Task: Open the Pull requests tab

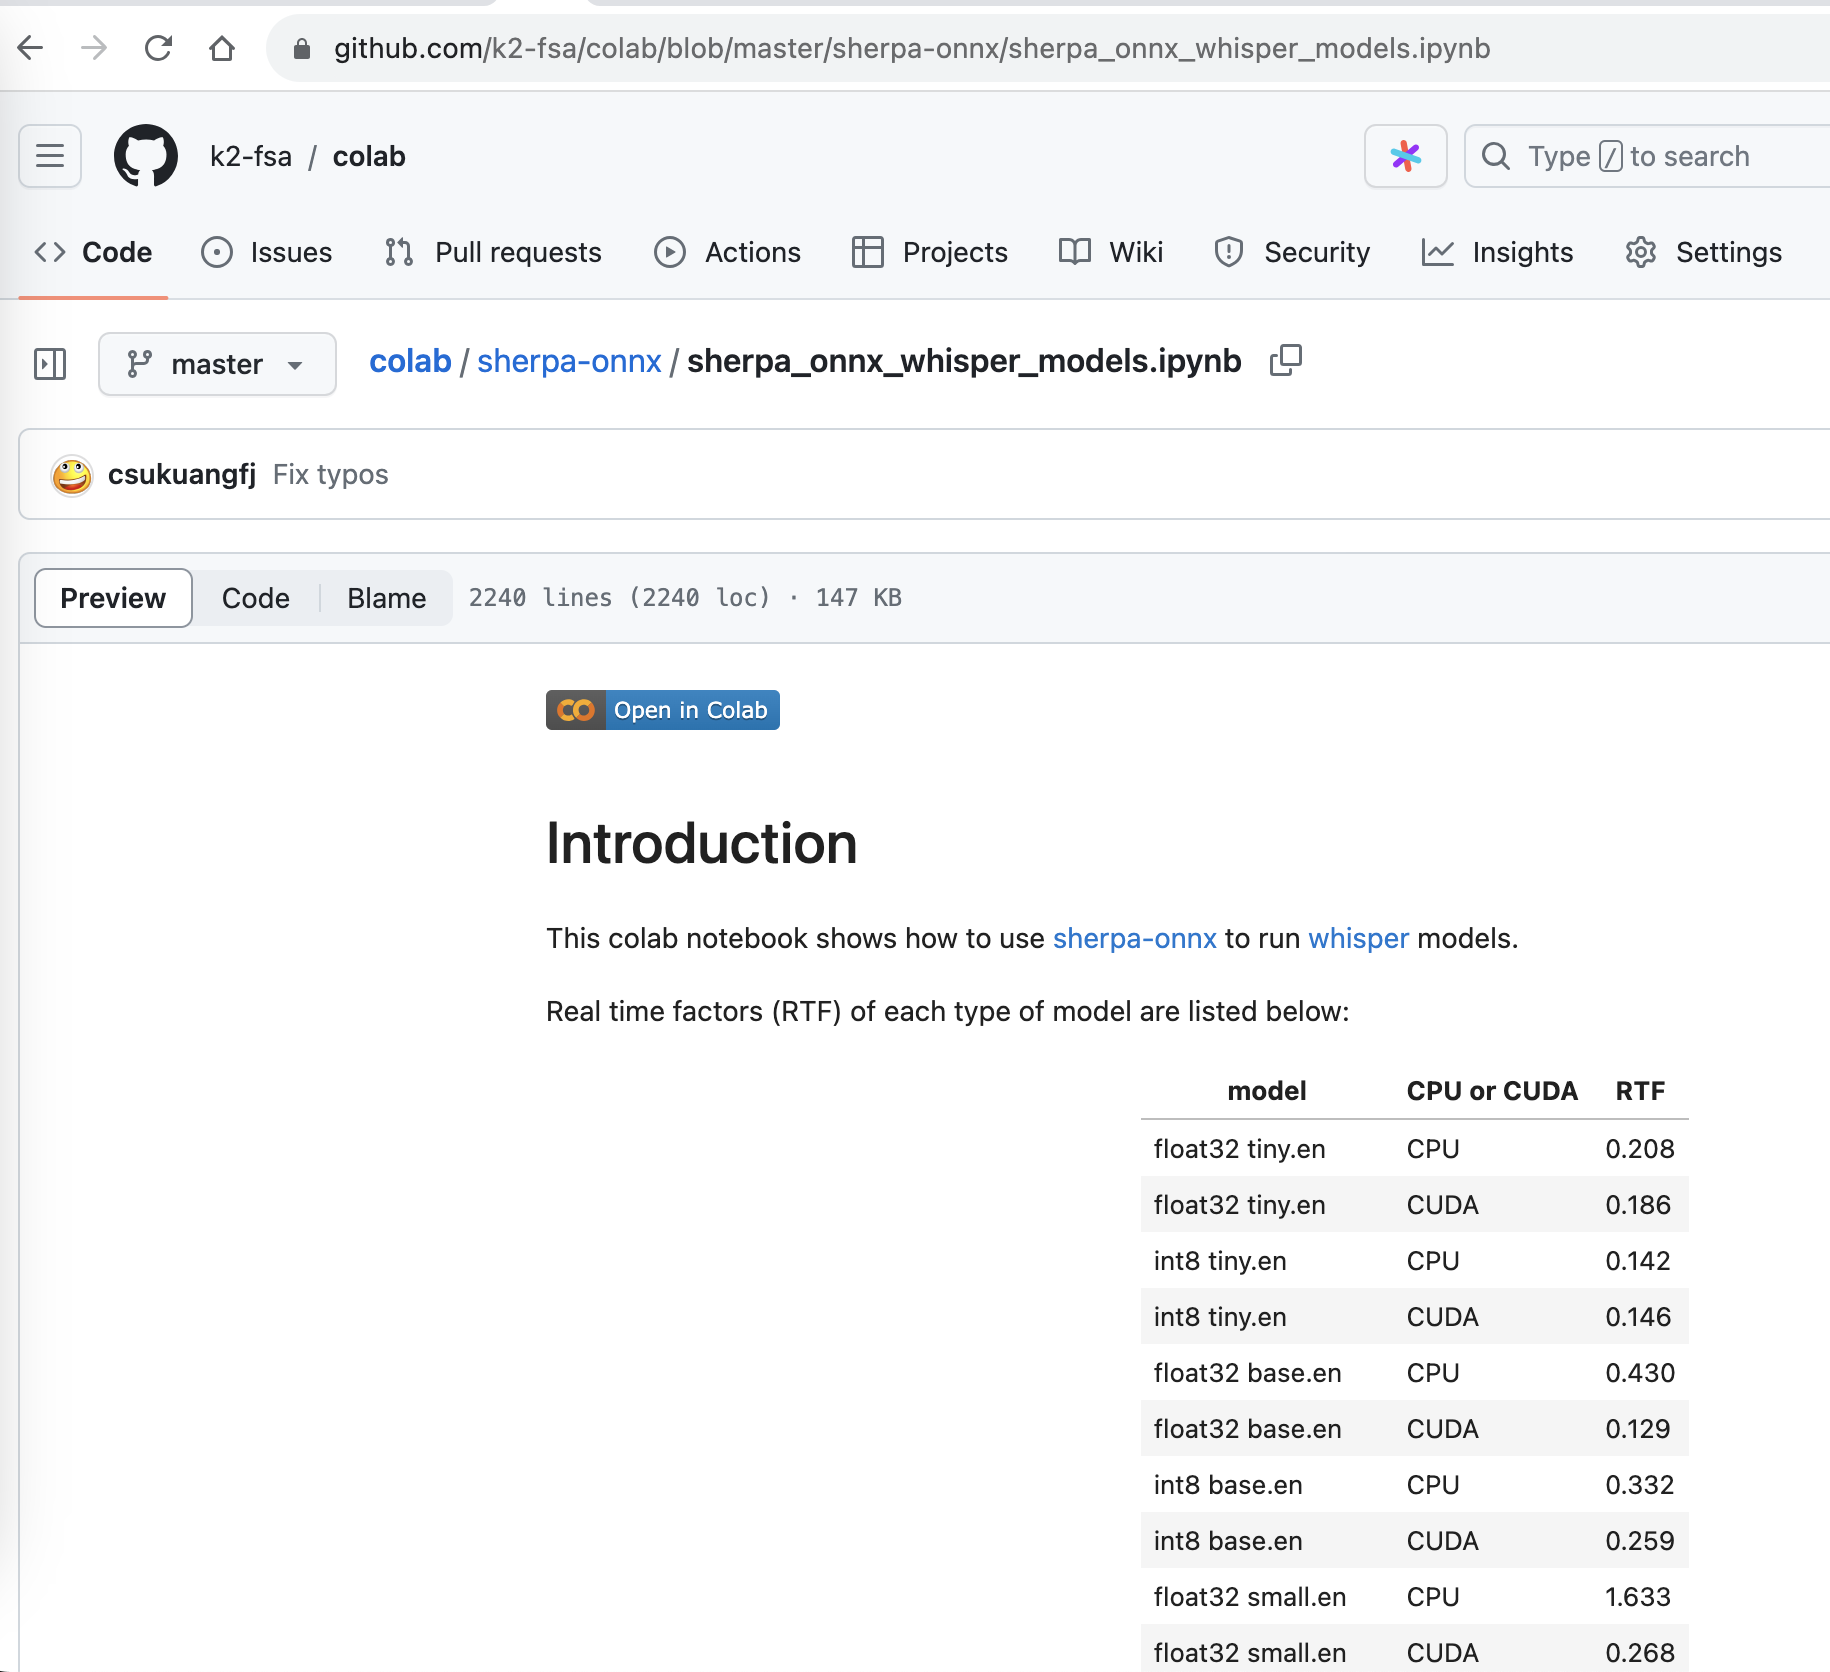Action: click(493, 252)
